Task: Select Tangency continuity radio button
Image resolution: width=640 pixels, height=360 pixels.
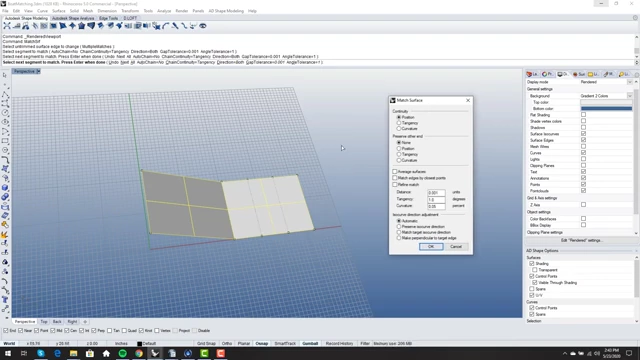Action: click(x=399, y=123)
